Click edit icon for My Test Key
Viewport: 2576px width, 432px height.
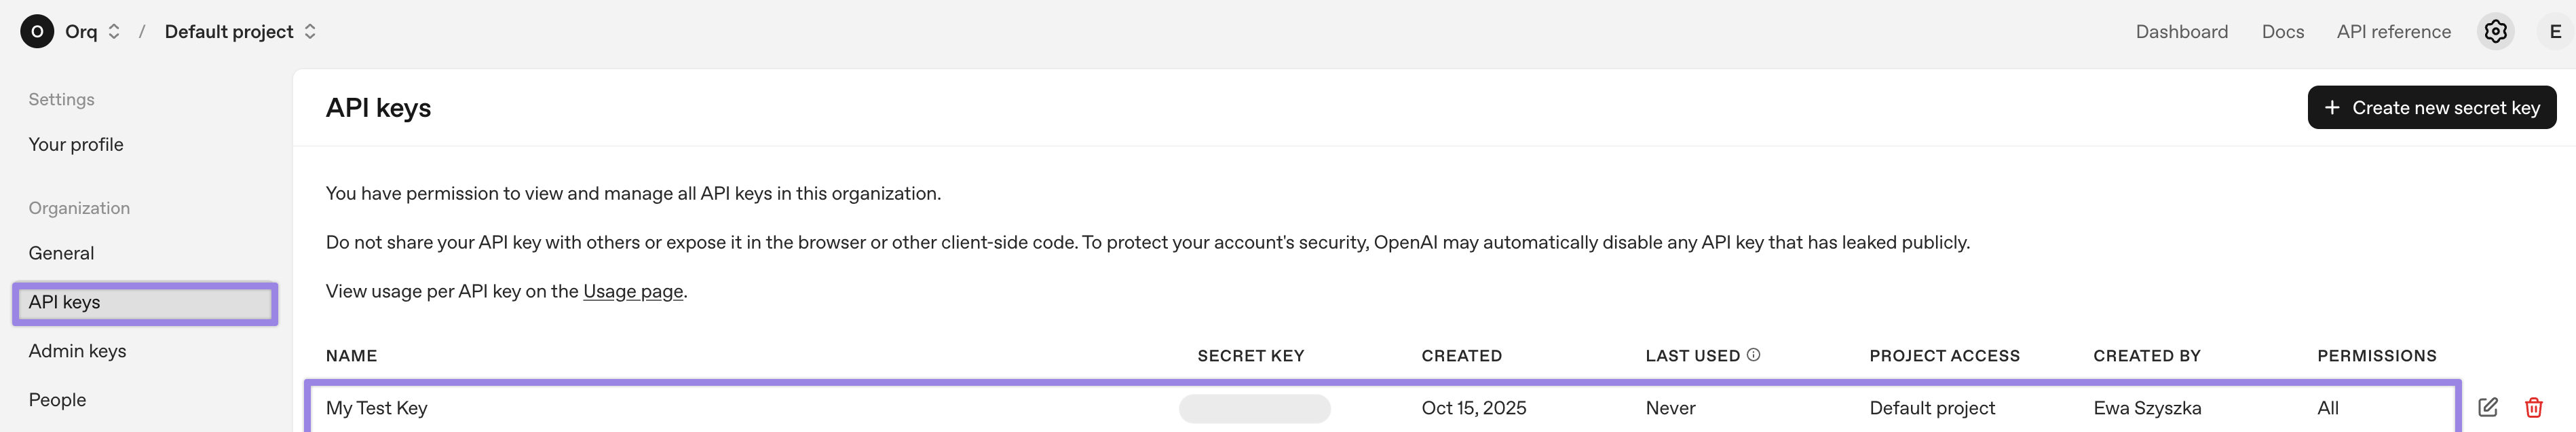click(x=2488, y=407)
